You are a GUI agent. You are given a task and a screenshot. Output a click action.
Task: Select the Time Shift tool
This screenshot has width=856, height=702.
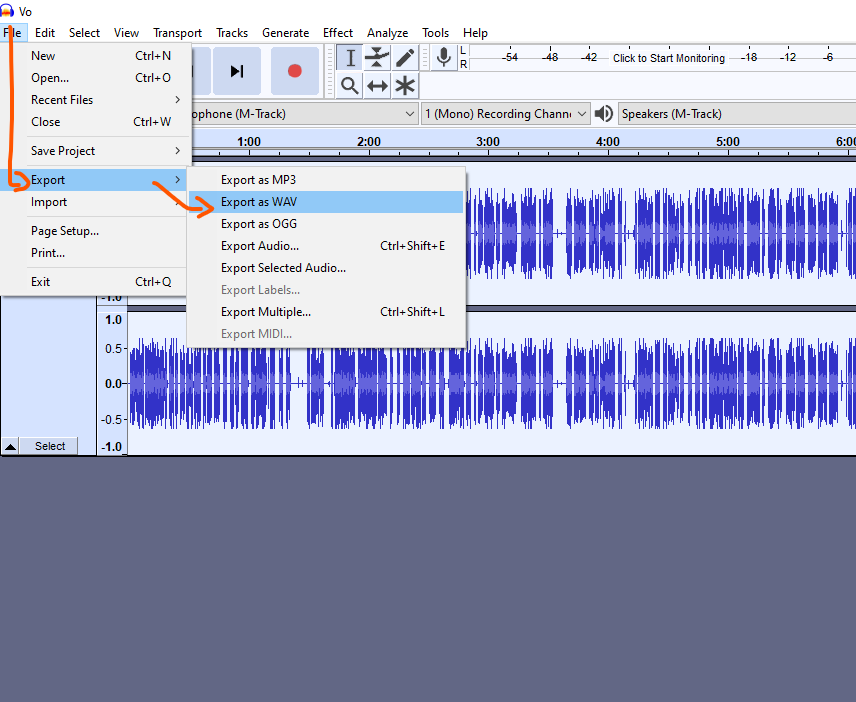[x=377, y=86]
